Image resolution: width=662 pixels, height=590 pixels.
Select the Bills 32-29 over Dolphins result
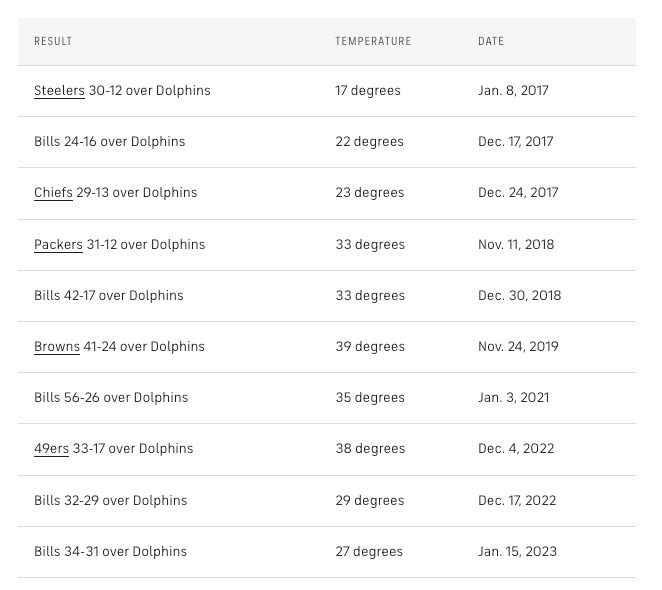(x=111, y=500)
